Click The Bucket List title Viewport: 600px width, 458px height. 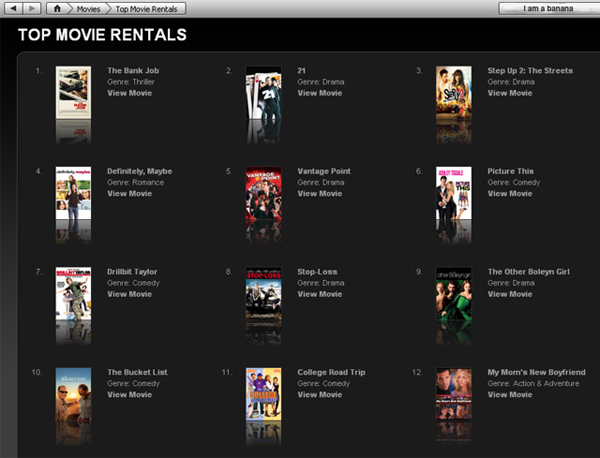tap(137, 372)
